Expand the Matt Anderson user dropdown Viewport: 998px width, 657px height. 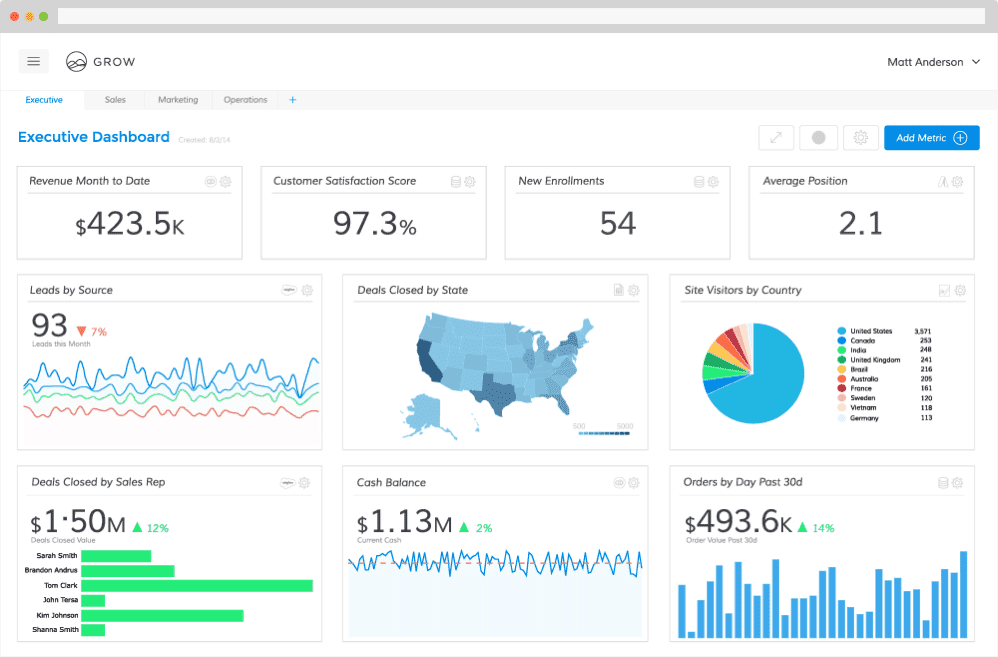[933, 62]
